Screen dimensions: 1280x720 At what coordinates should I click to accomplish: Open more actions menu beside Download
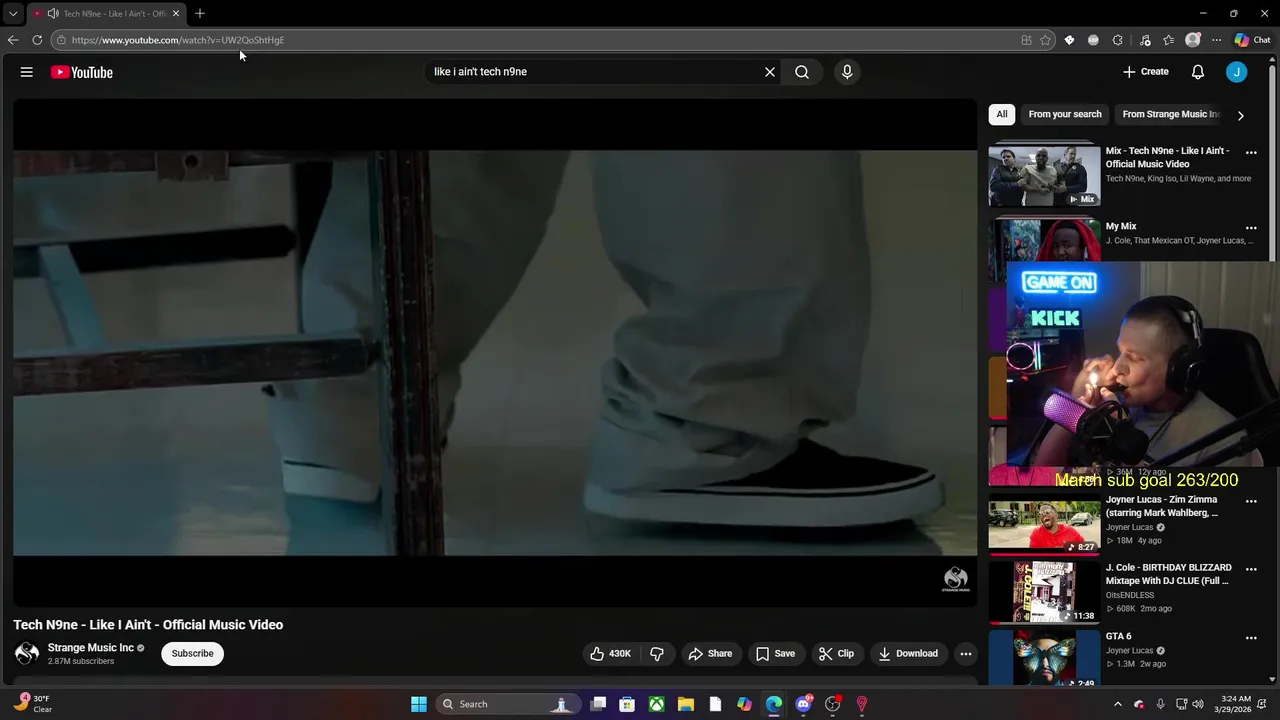966,654
